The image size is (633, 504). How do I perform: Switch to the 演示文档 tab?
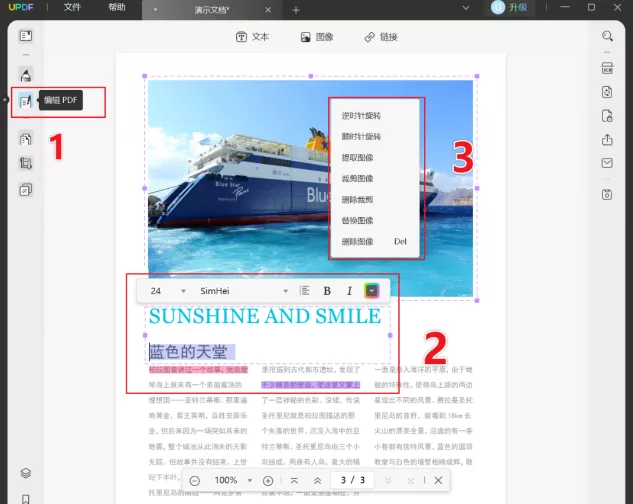tap(212, 10)
